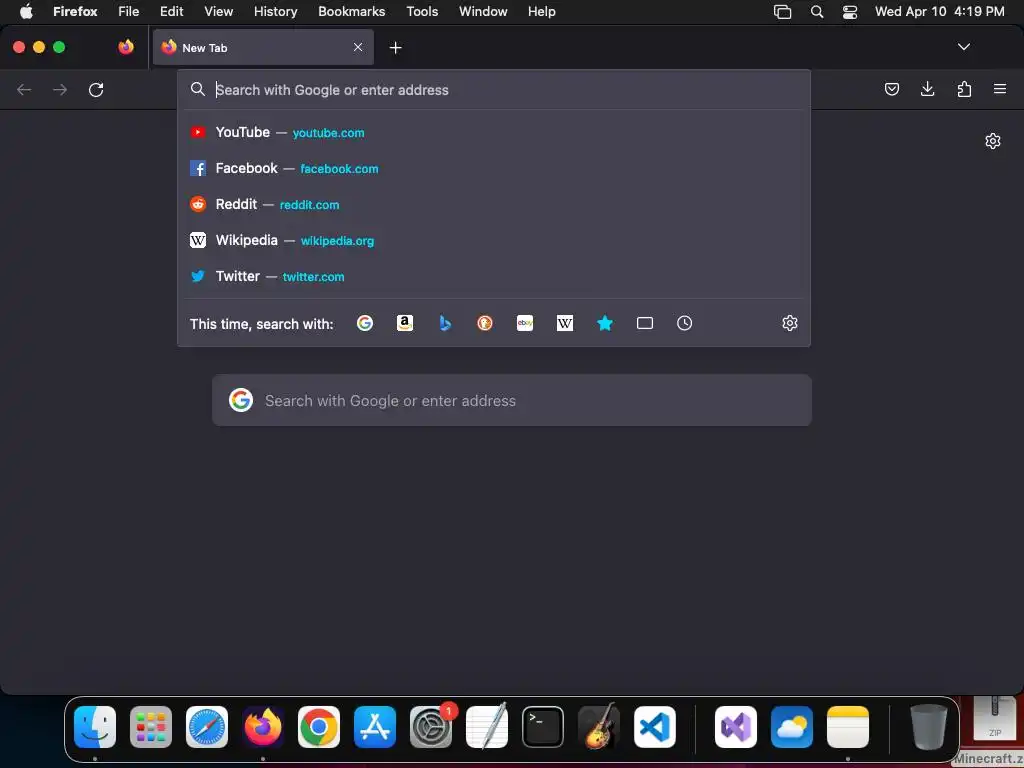Save page to Pocket
This screenshot has height=768, width=1024.
[x=891, y=89]
